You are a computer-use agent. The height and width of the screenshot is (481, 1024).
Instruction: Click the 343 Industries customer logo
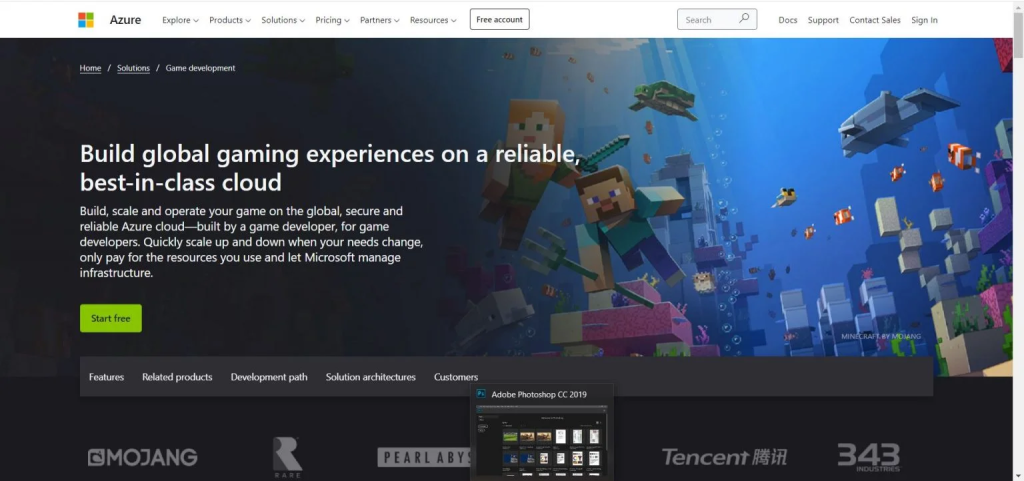click(869, 457)
